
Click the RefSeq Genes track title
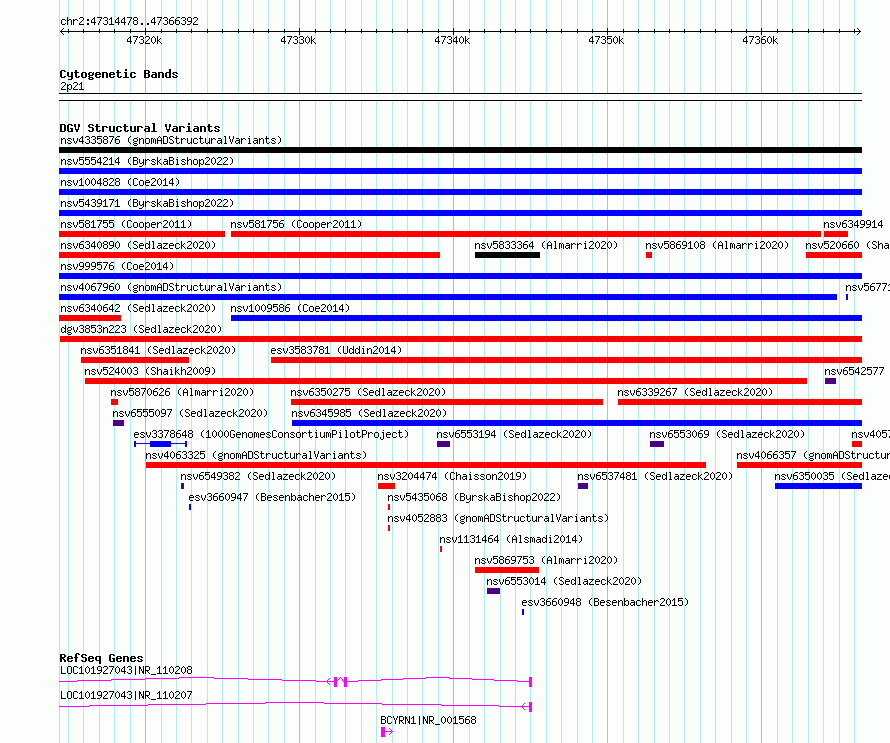tap(101, 658)
